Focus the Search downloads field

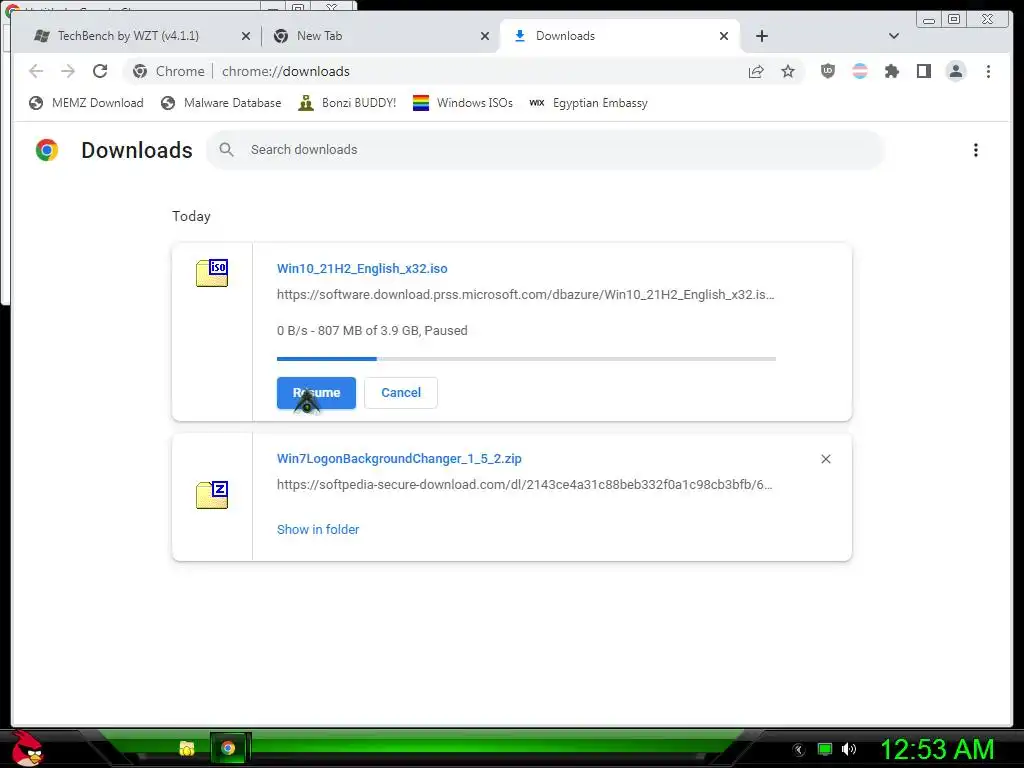click(546, 150)
